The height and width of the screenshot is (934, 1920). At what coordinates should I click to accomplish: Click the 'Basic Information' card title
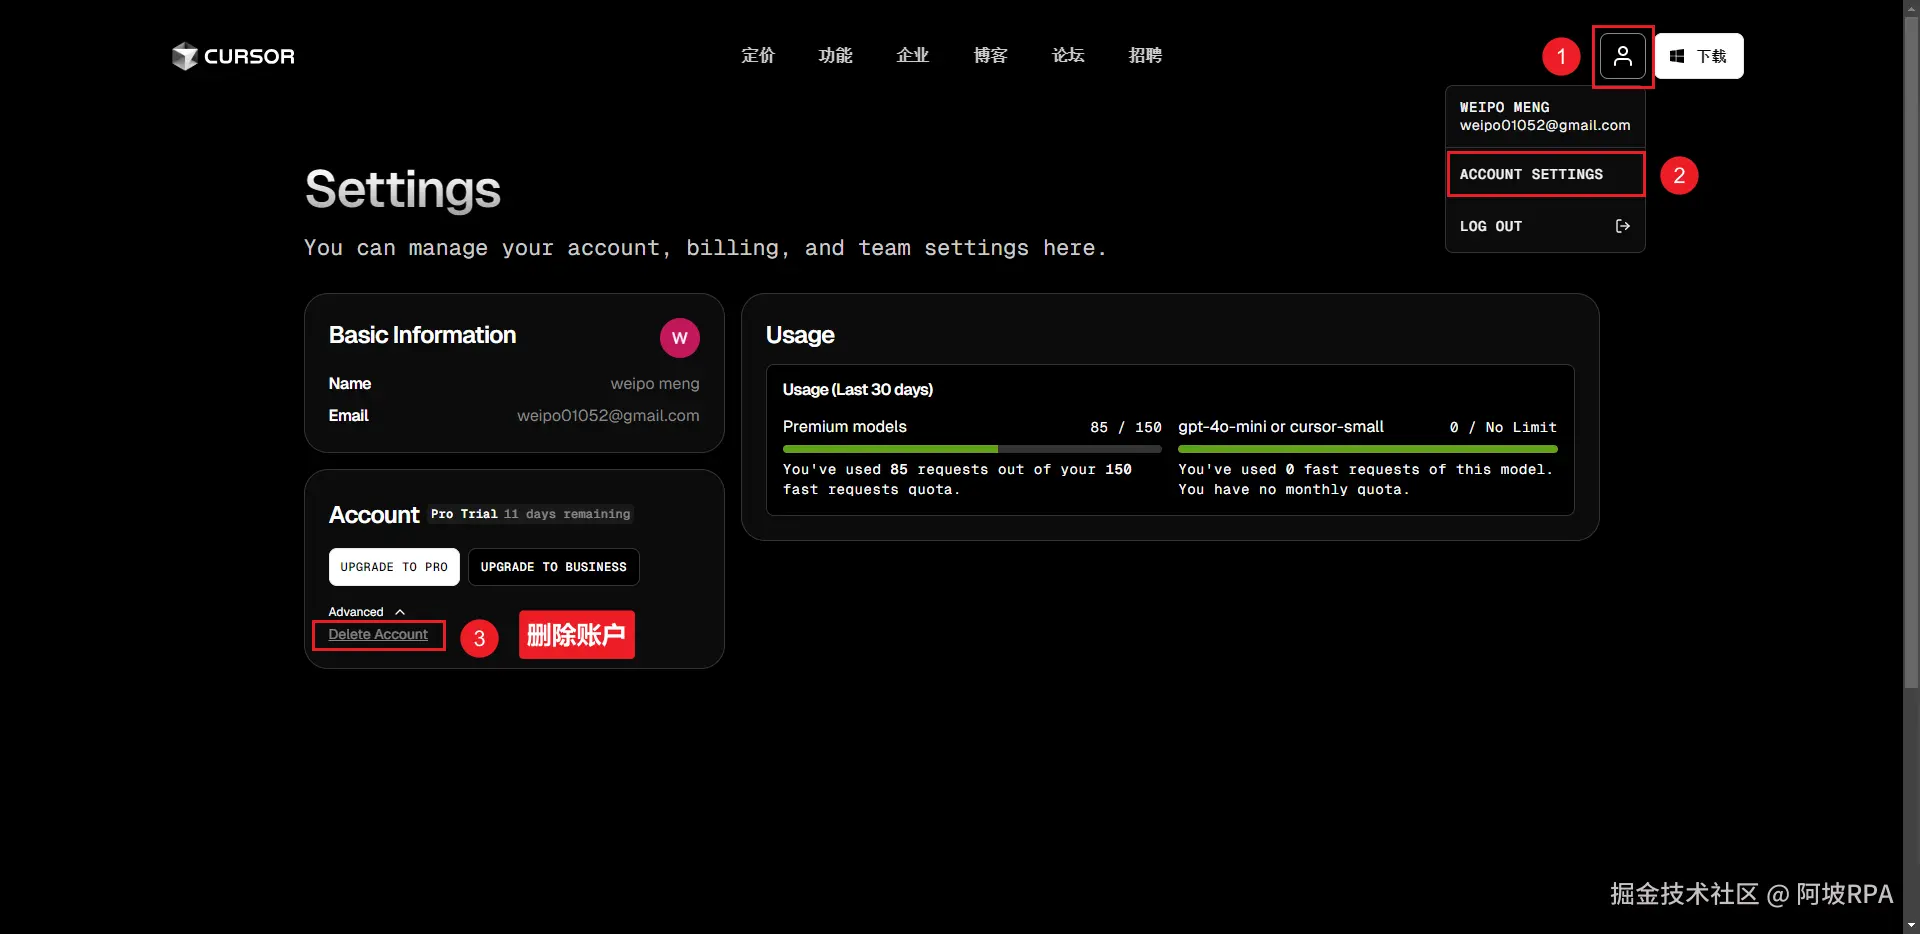click(423, 335)
